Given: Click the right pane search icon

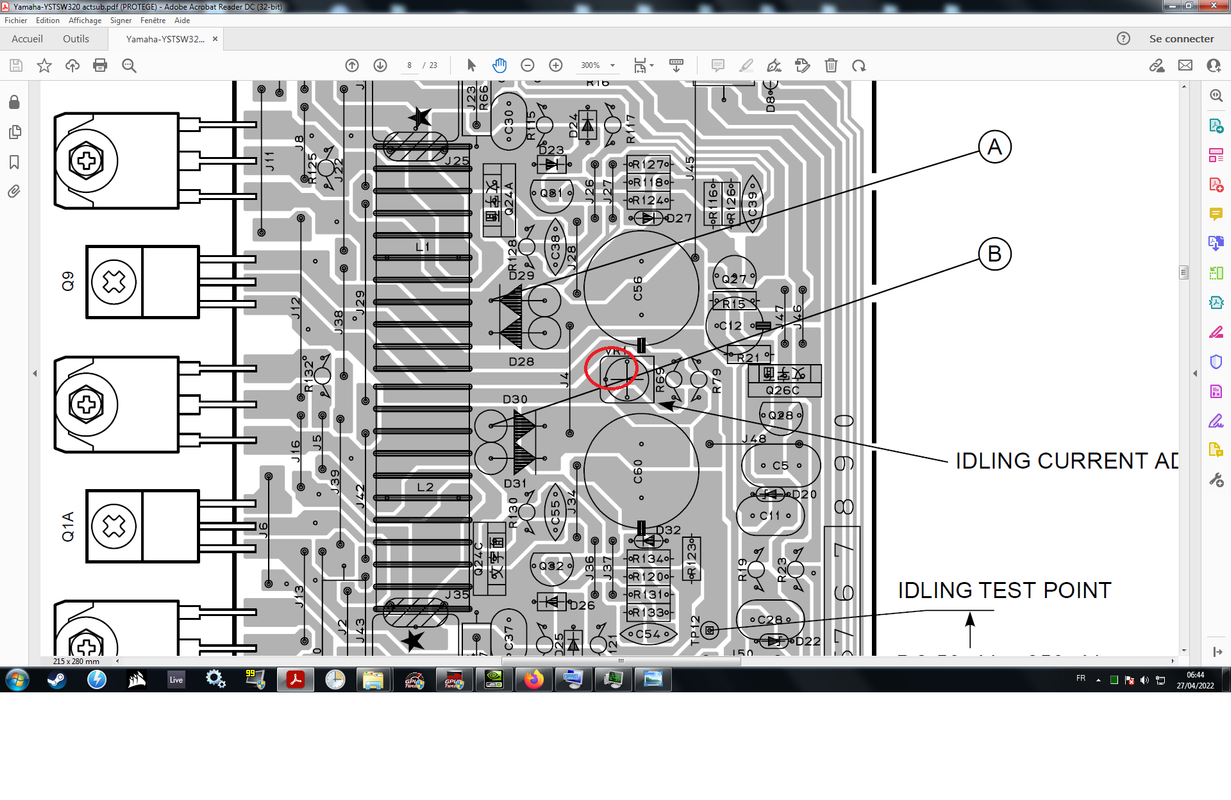Looking at the screenshot, I should [1216, 96].
